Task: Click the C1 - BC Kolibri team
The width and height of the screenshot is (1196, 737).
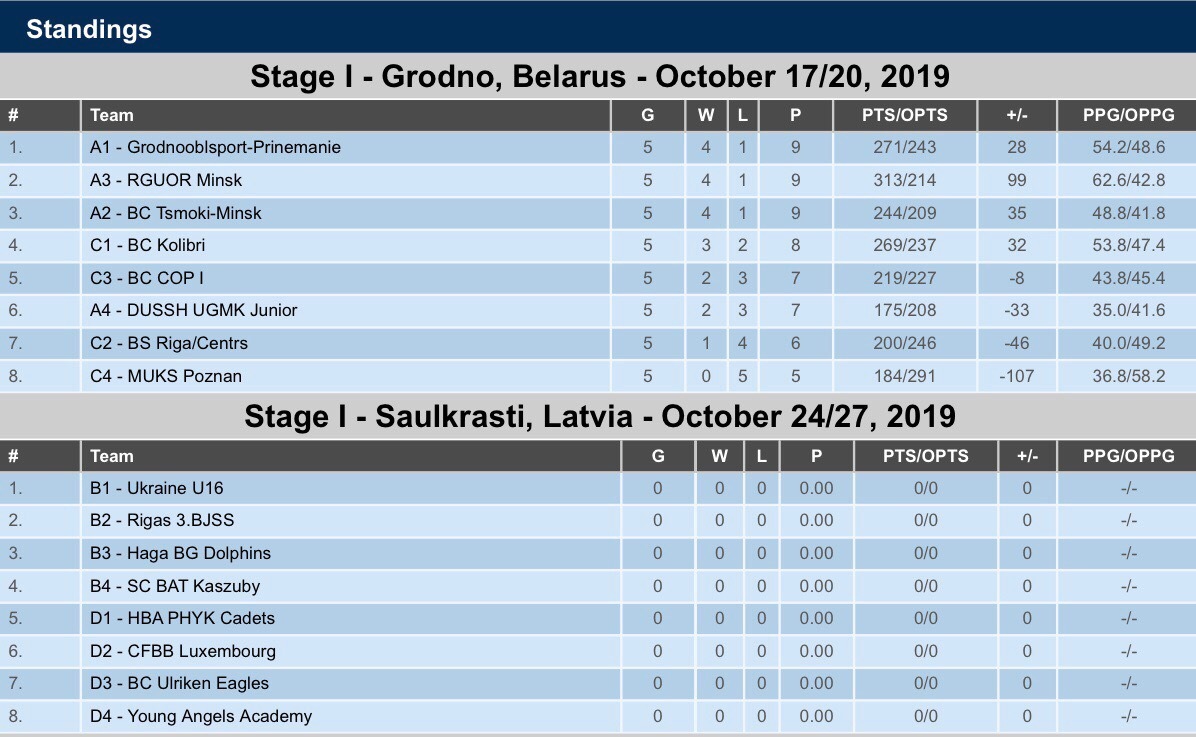Action: (147, 245)
